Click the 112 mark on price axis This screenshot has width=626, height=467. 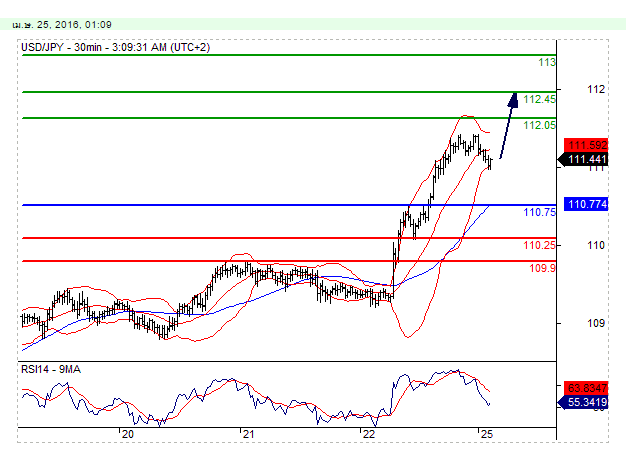pos(597,90)
